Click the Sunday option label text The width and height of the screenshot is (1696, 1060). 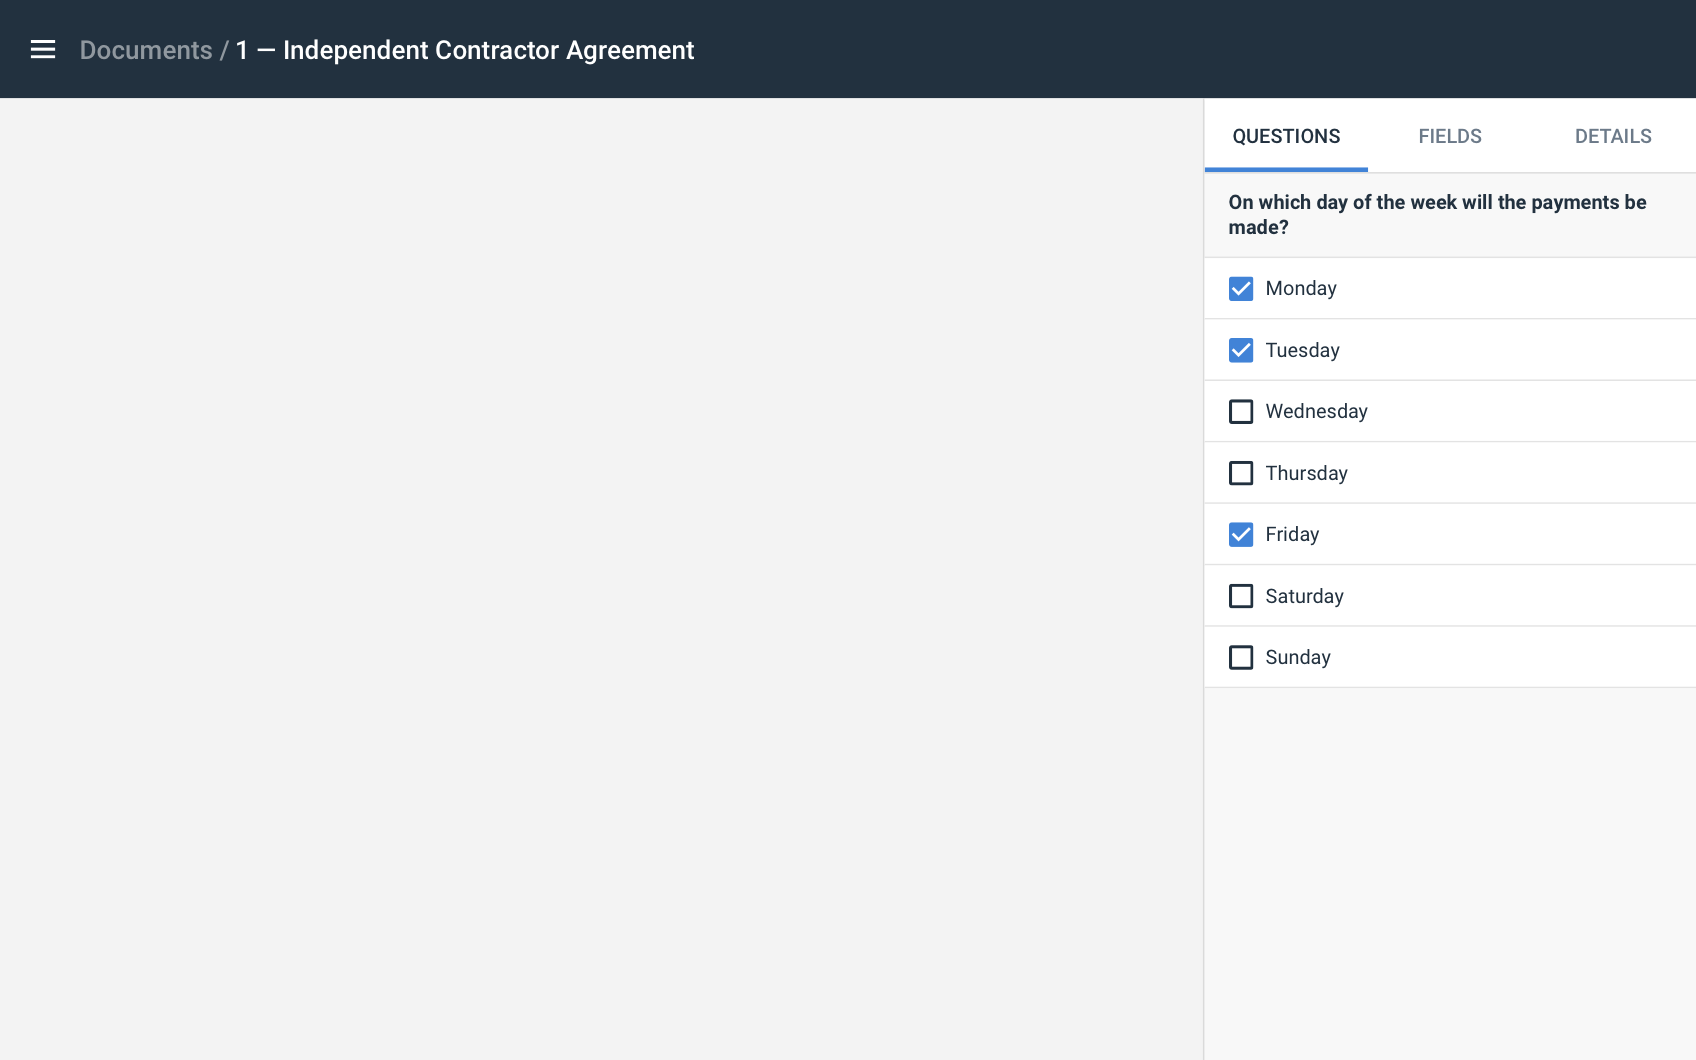pos(1298,658)
